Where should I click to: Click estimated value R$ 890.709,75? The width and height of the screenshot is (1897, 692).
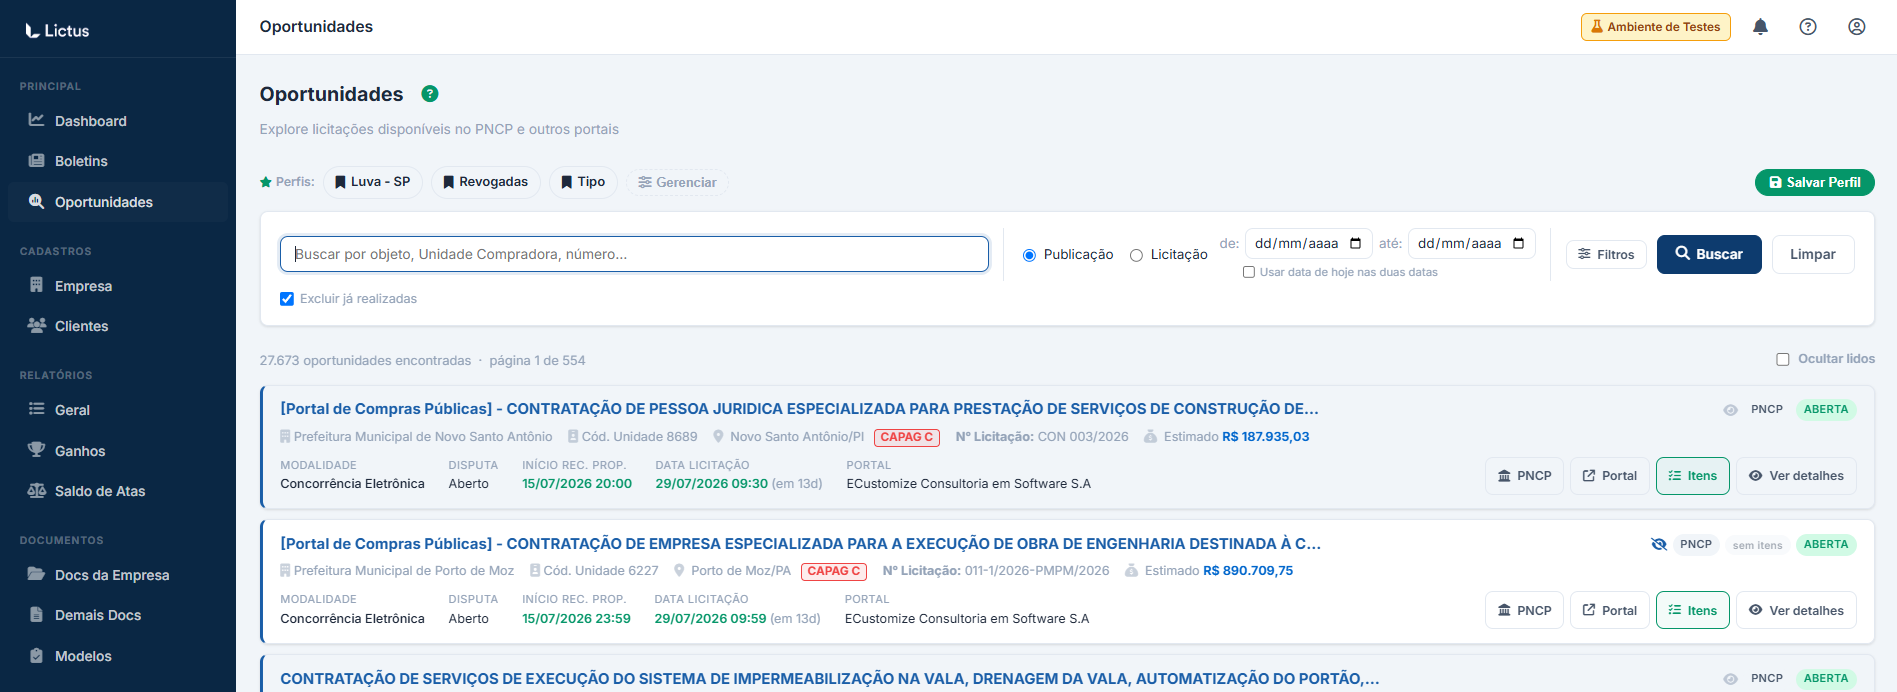pyautogui.click(x=1248, y=571)
